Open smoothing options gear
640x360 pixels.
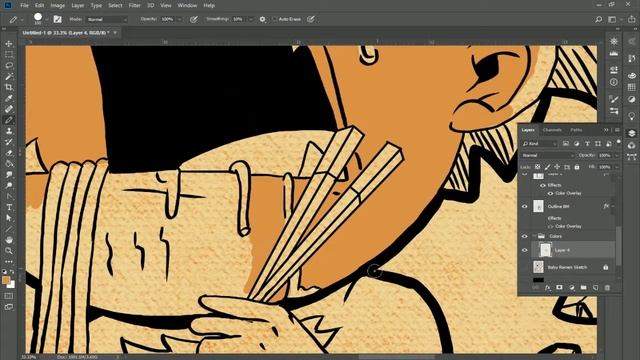(262, 19)
